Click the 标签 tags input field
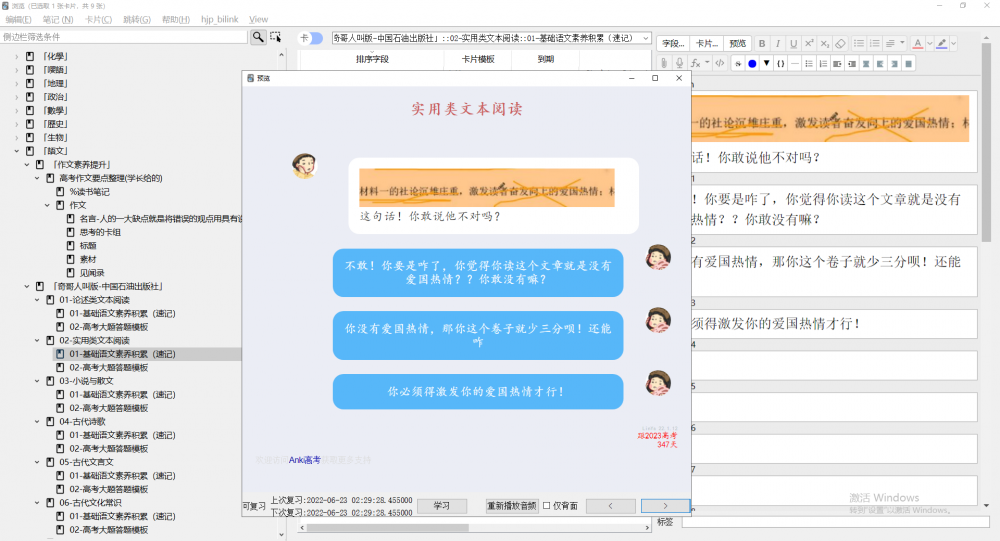The height and width of the screenshot is (541, 1000). pyautogui.click(x=835, y=522)
